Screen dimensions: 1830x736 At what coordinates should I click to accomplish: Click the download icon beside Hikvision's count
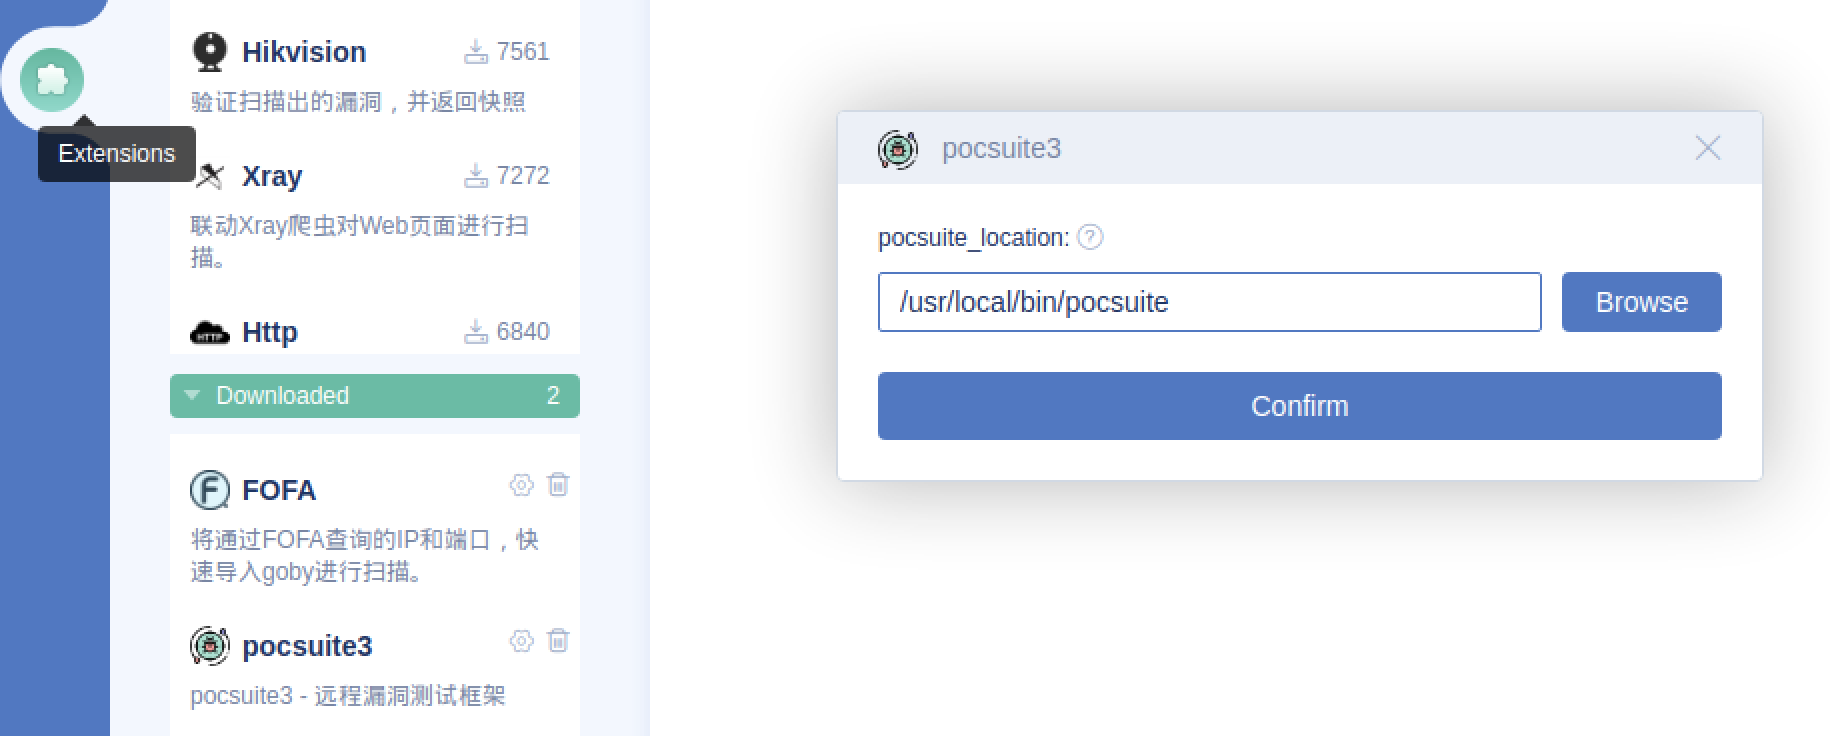[x=477, y=50]
